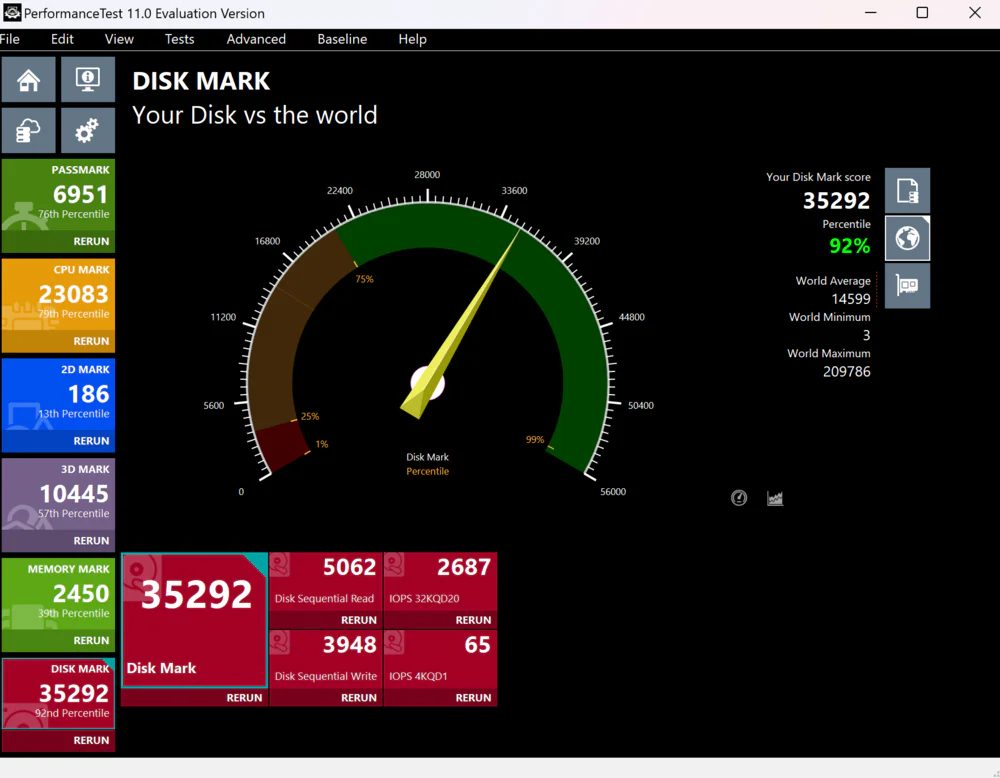Select the world comparison globe icon

[x=907, y=239]
